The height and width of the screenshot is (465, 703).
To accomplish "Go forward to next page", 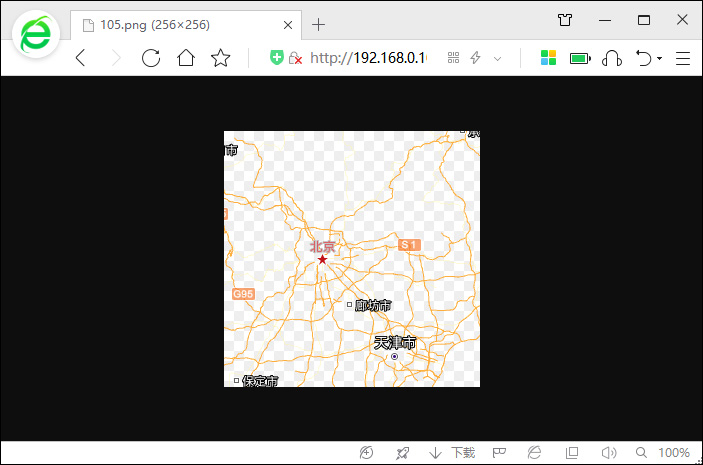I will [116, 58].
